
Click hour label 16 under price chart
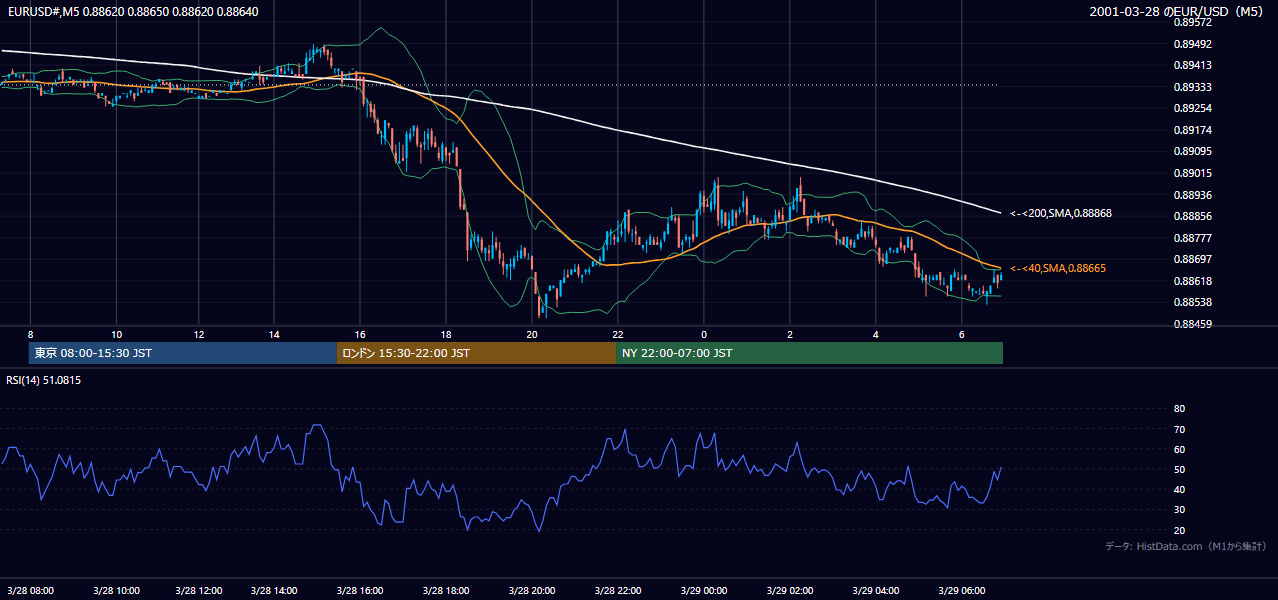click(360, 334)
